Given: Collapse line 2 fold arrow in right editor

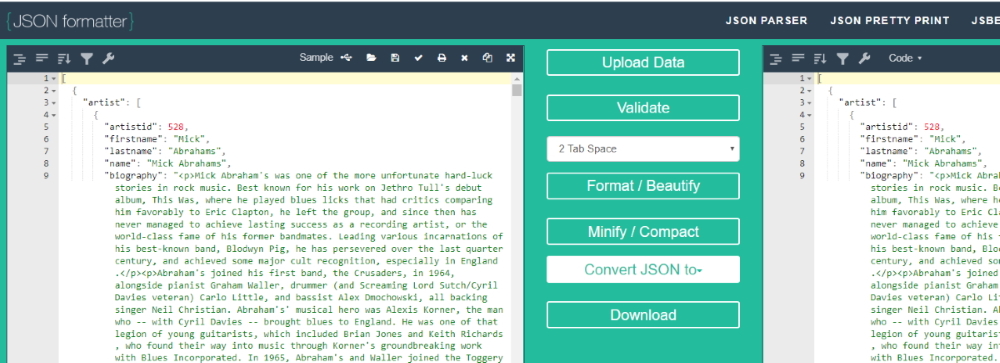Looking at the screenshot, I should click(x=809, y=91).
